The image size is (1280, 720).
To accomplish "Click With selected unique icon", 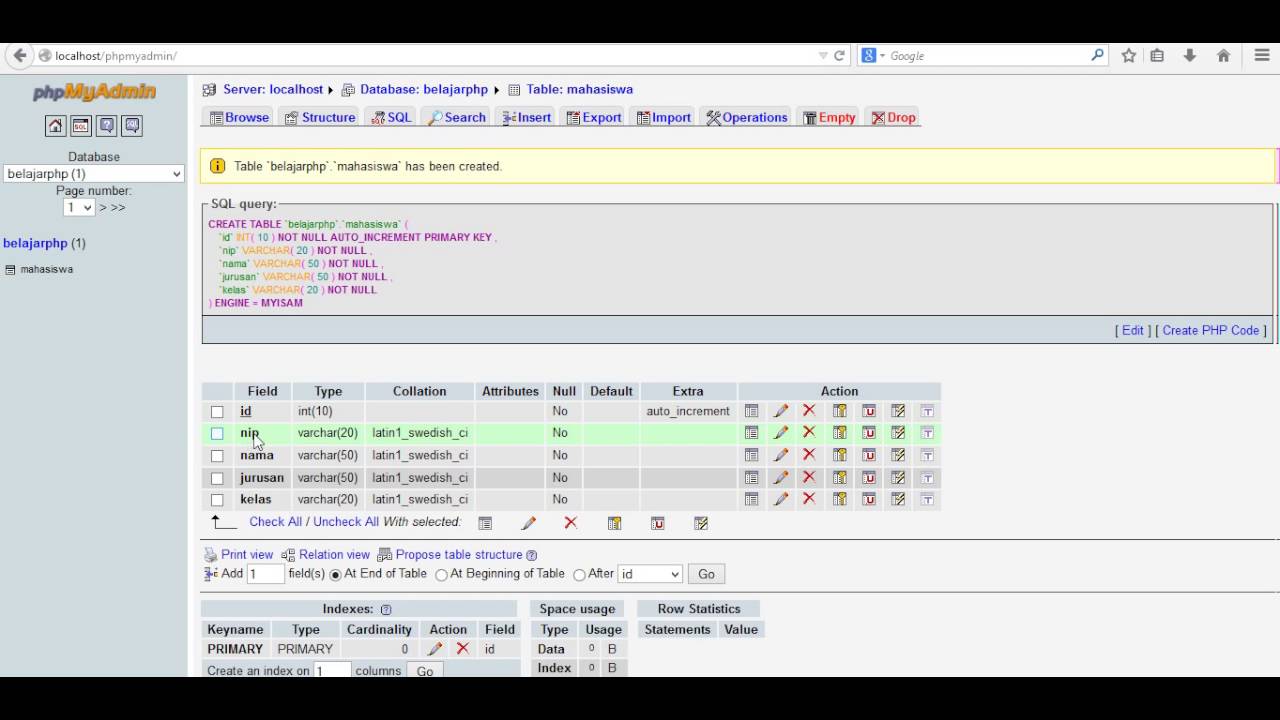I will tap(658, 523).
